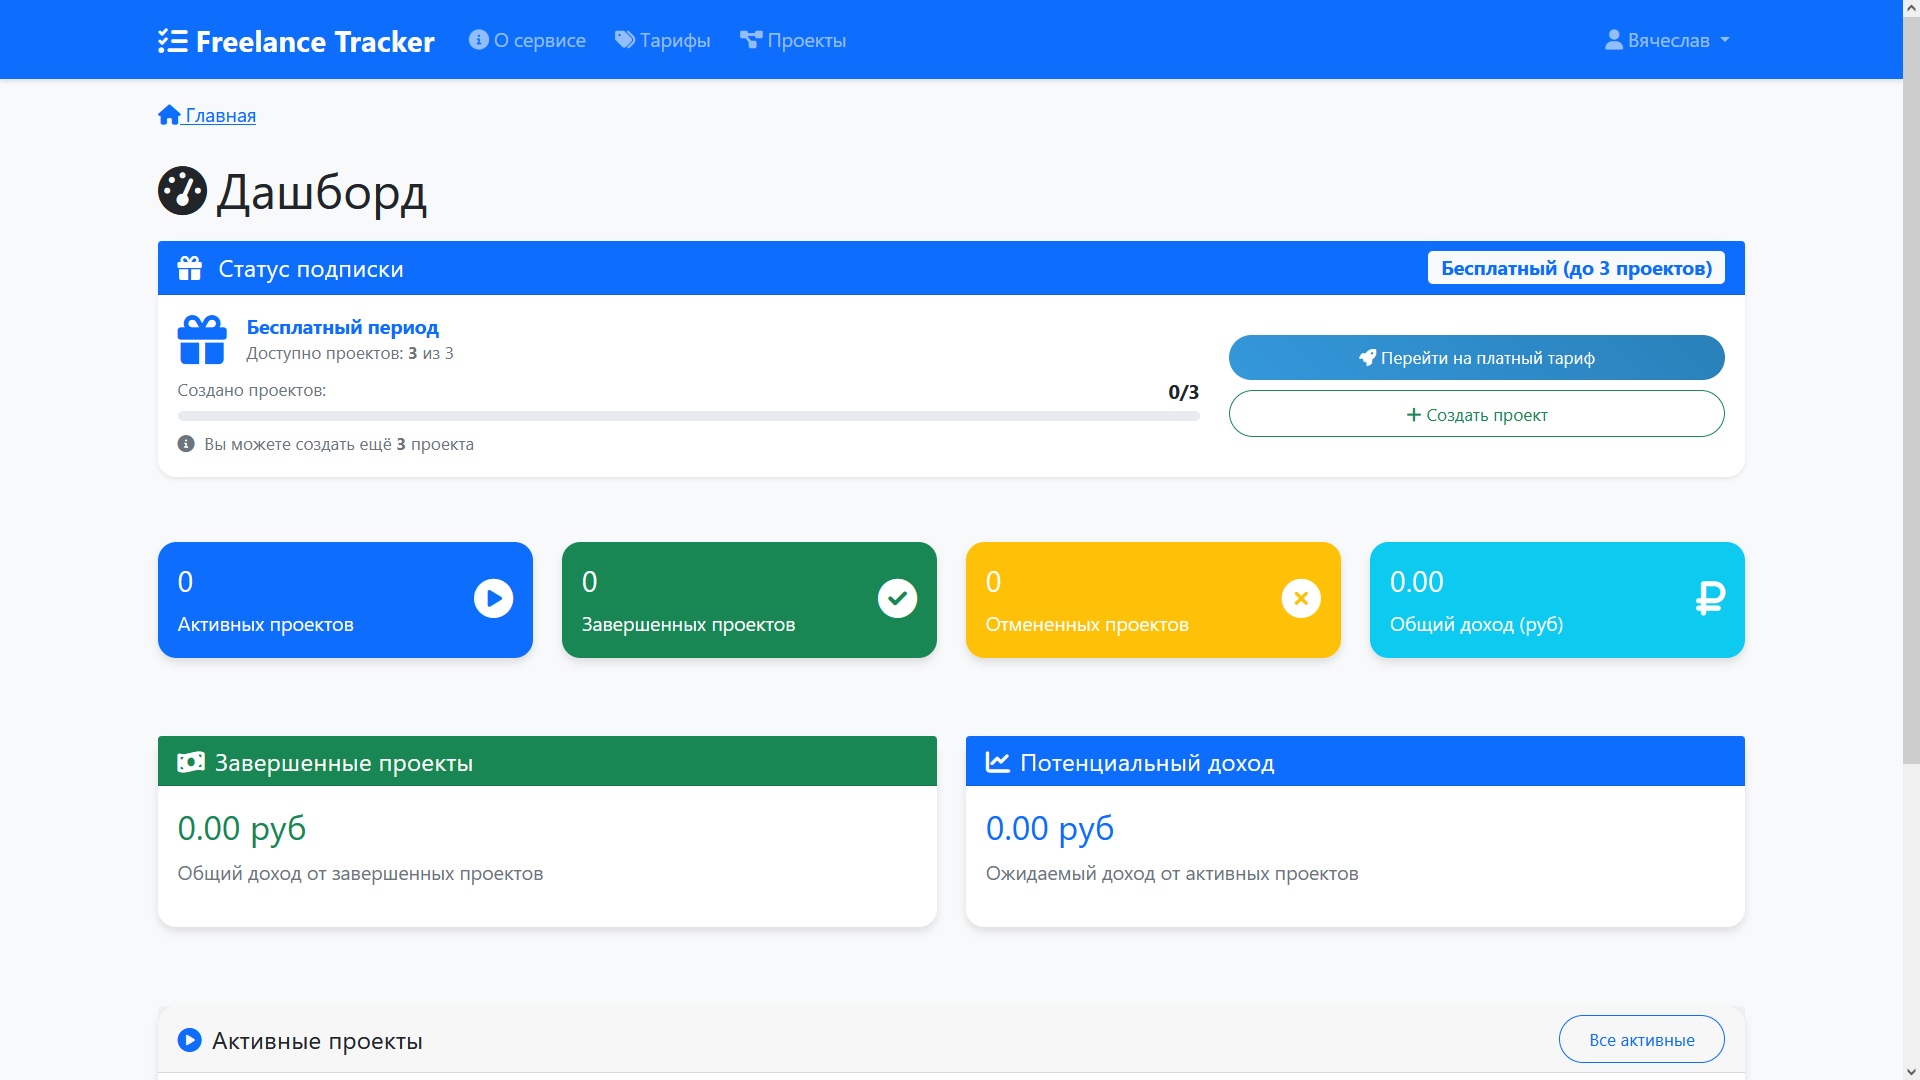Image resolution: width=1920 pixels, height=1080 pixels.
Task: Click the checkmark icon on Завершенных проектов card
Action: coord(897,598)
